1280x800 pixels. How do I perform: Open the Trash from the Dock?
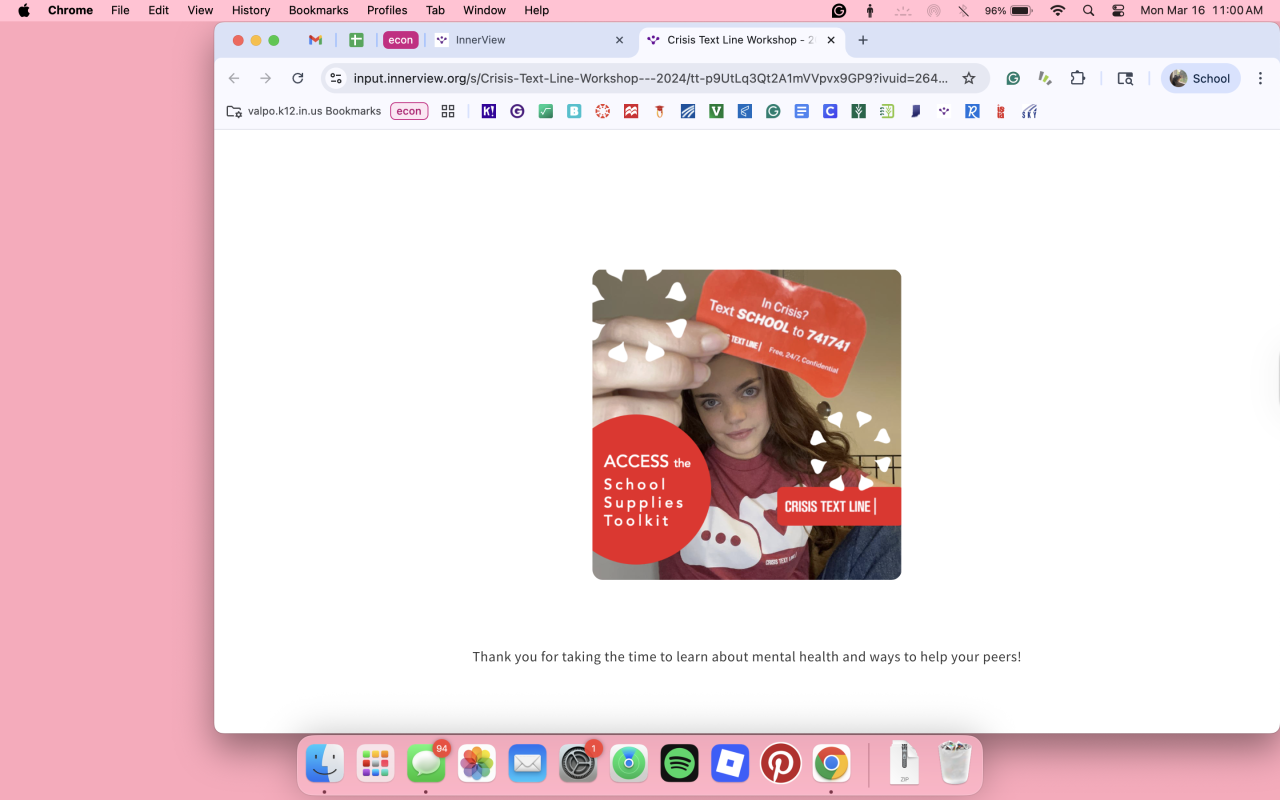pos(956,764)
